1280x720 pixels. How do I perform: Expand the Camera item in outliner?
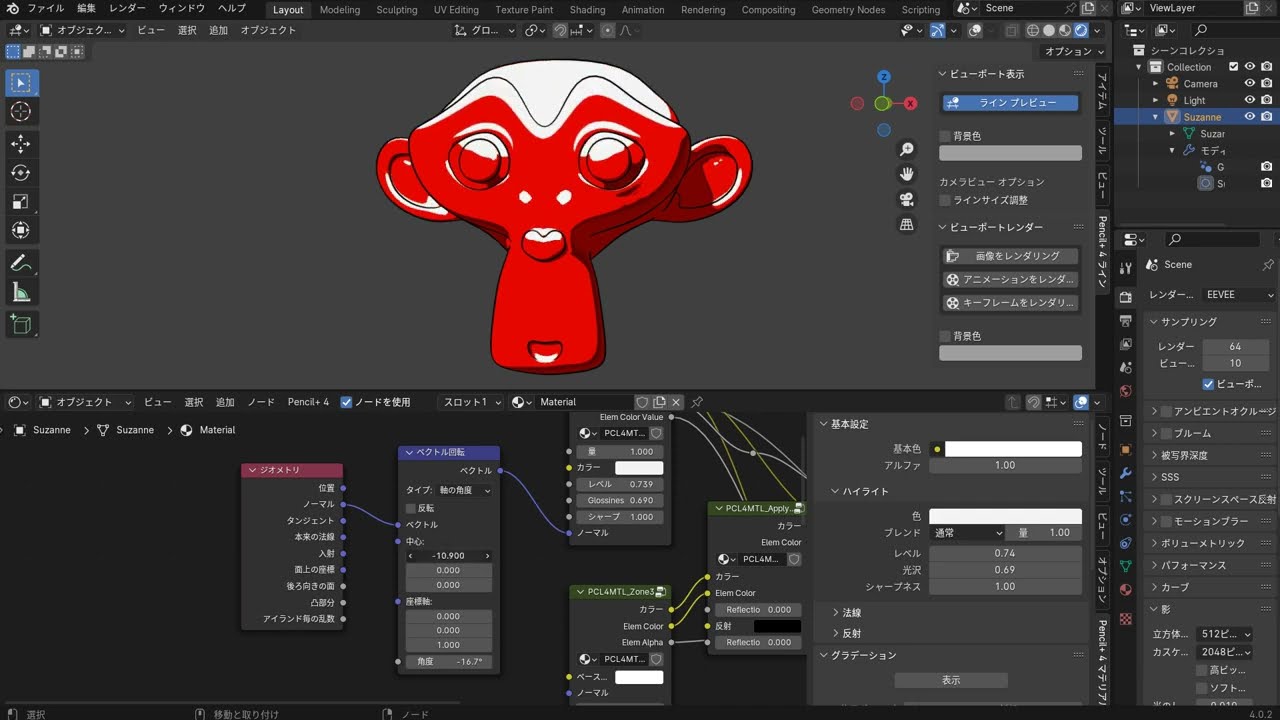(x=1155, y=84)
